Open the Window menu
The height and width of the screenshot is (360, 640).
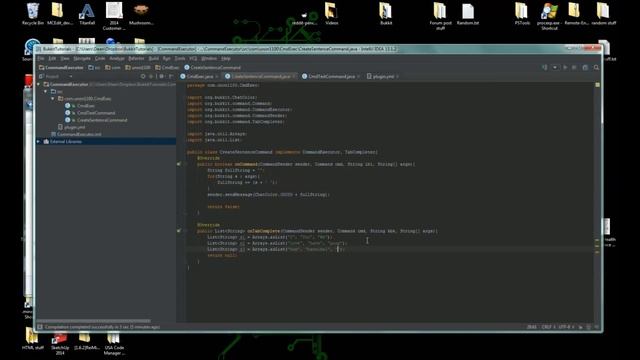click(x=209, y=58)
